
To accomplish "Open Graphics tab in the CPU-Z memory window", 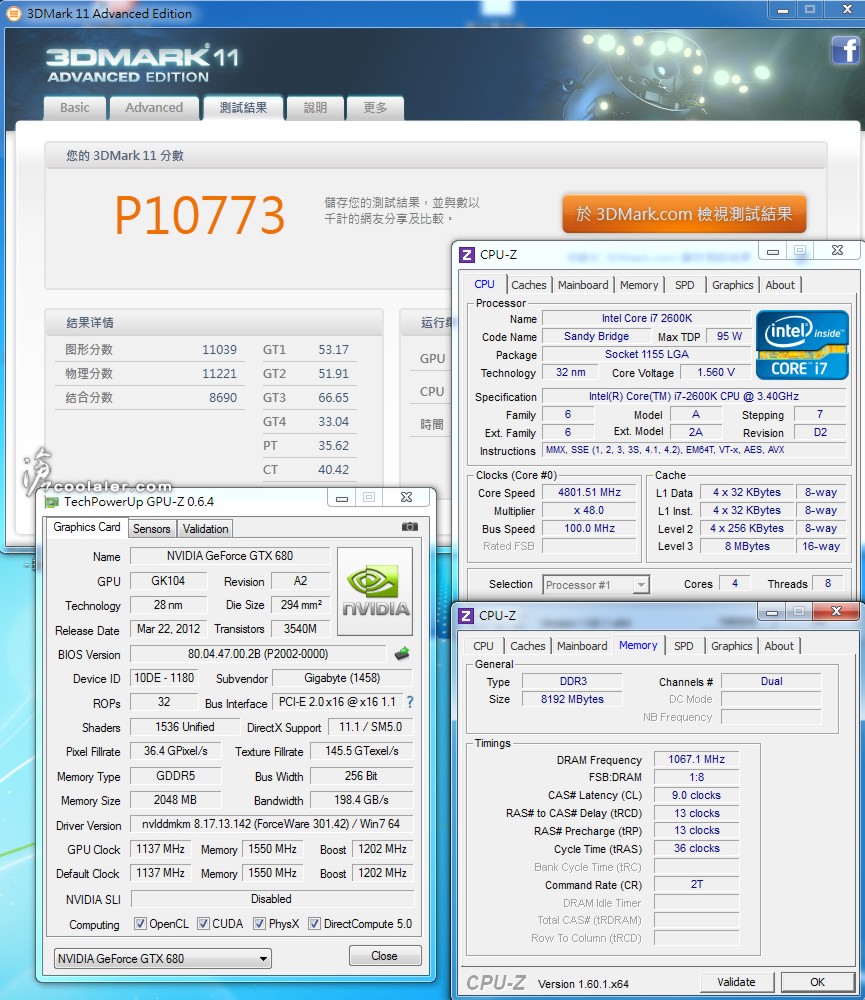I will pyautogui.click(x=731, y=646).
